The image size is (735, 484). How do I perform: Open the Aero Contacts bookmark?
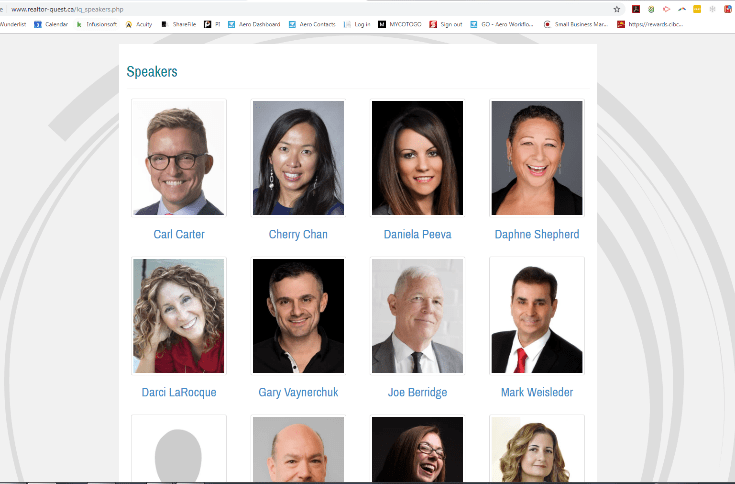click(312, 24)
